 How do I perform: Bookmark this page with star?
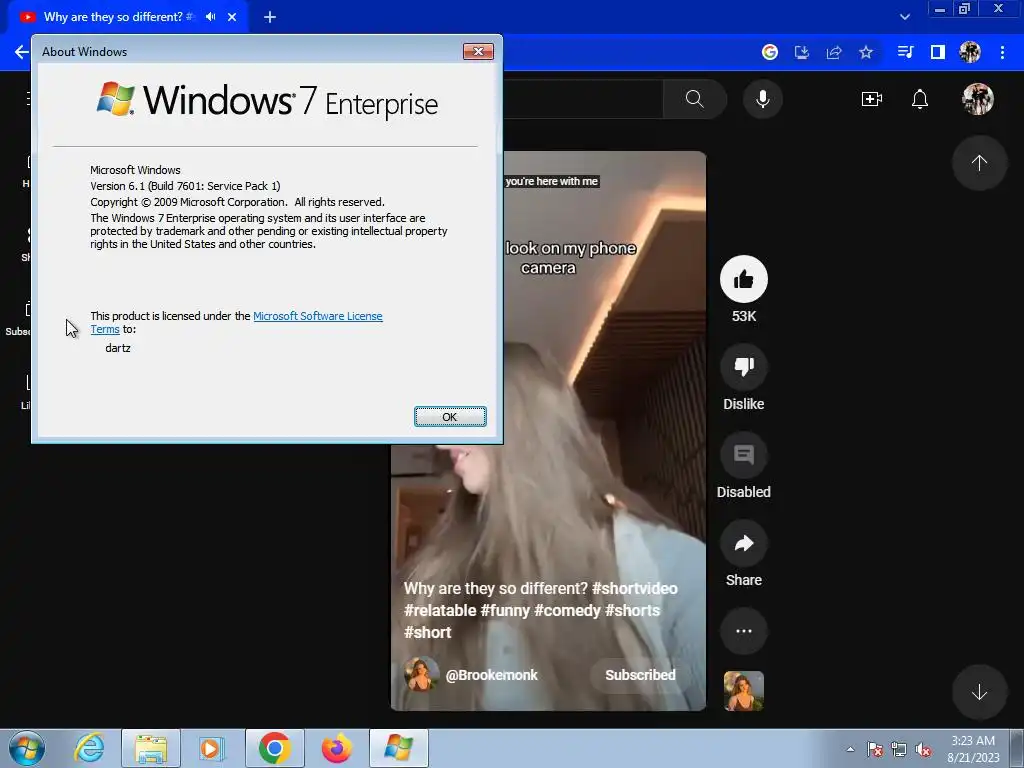point(866,52)
